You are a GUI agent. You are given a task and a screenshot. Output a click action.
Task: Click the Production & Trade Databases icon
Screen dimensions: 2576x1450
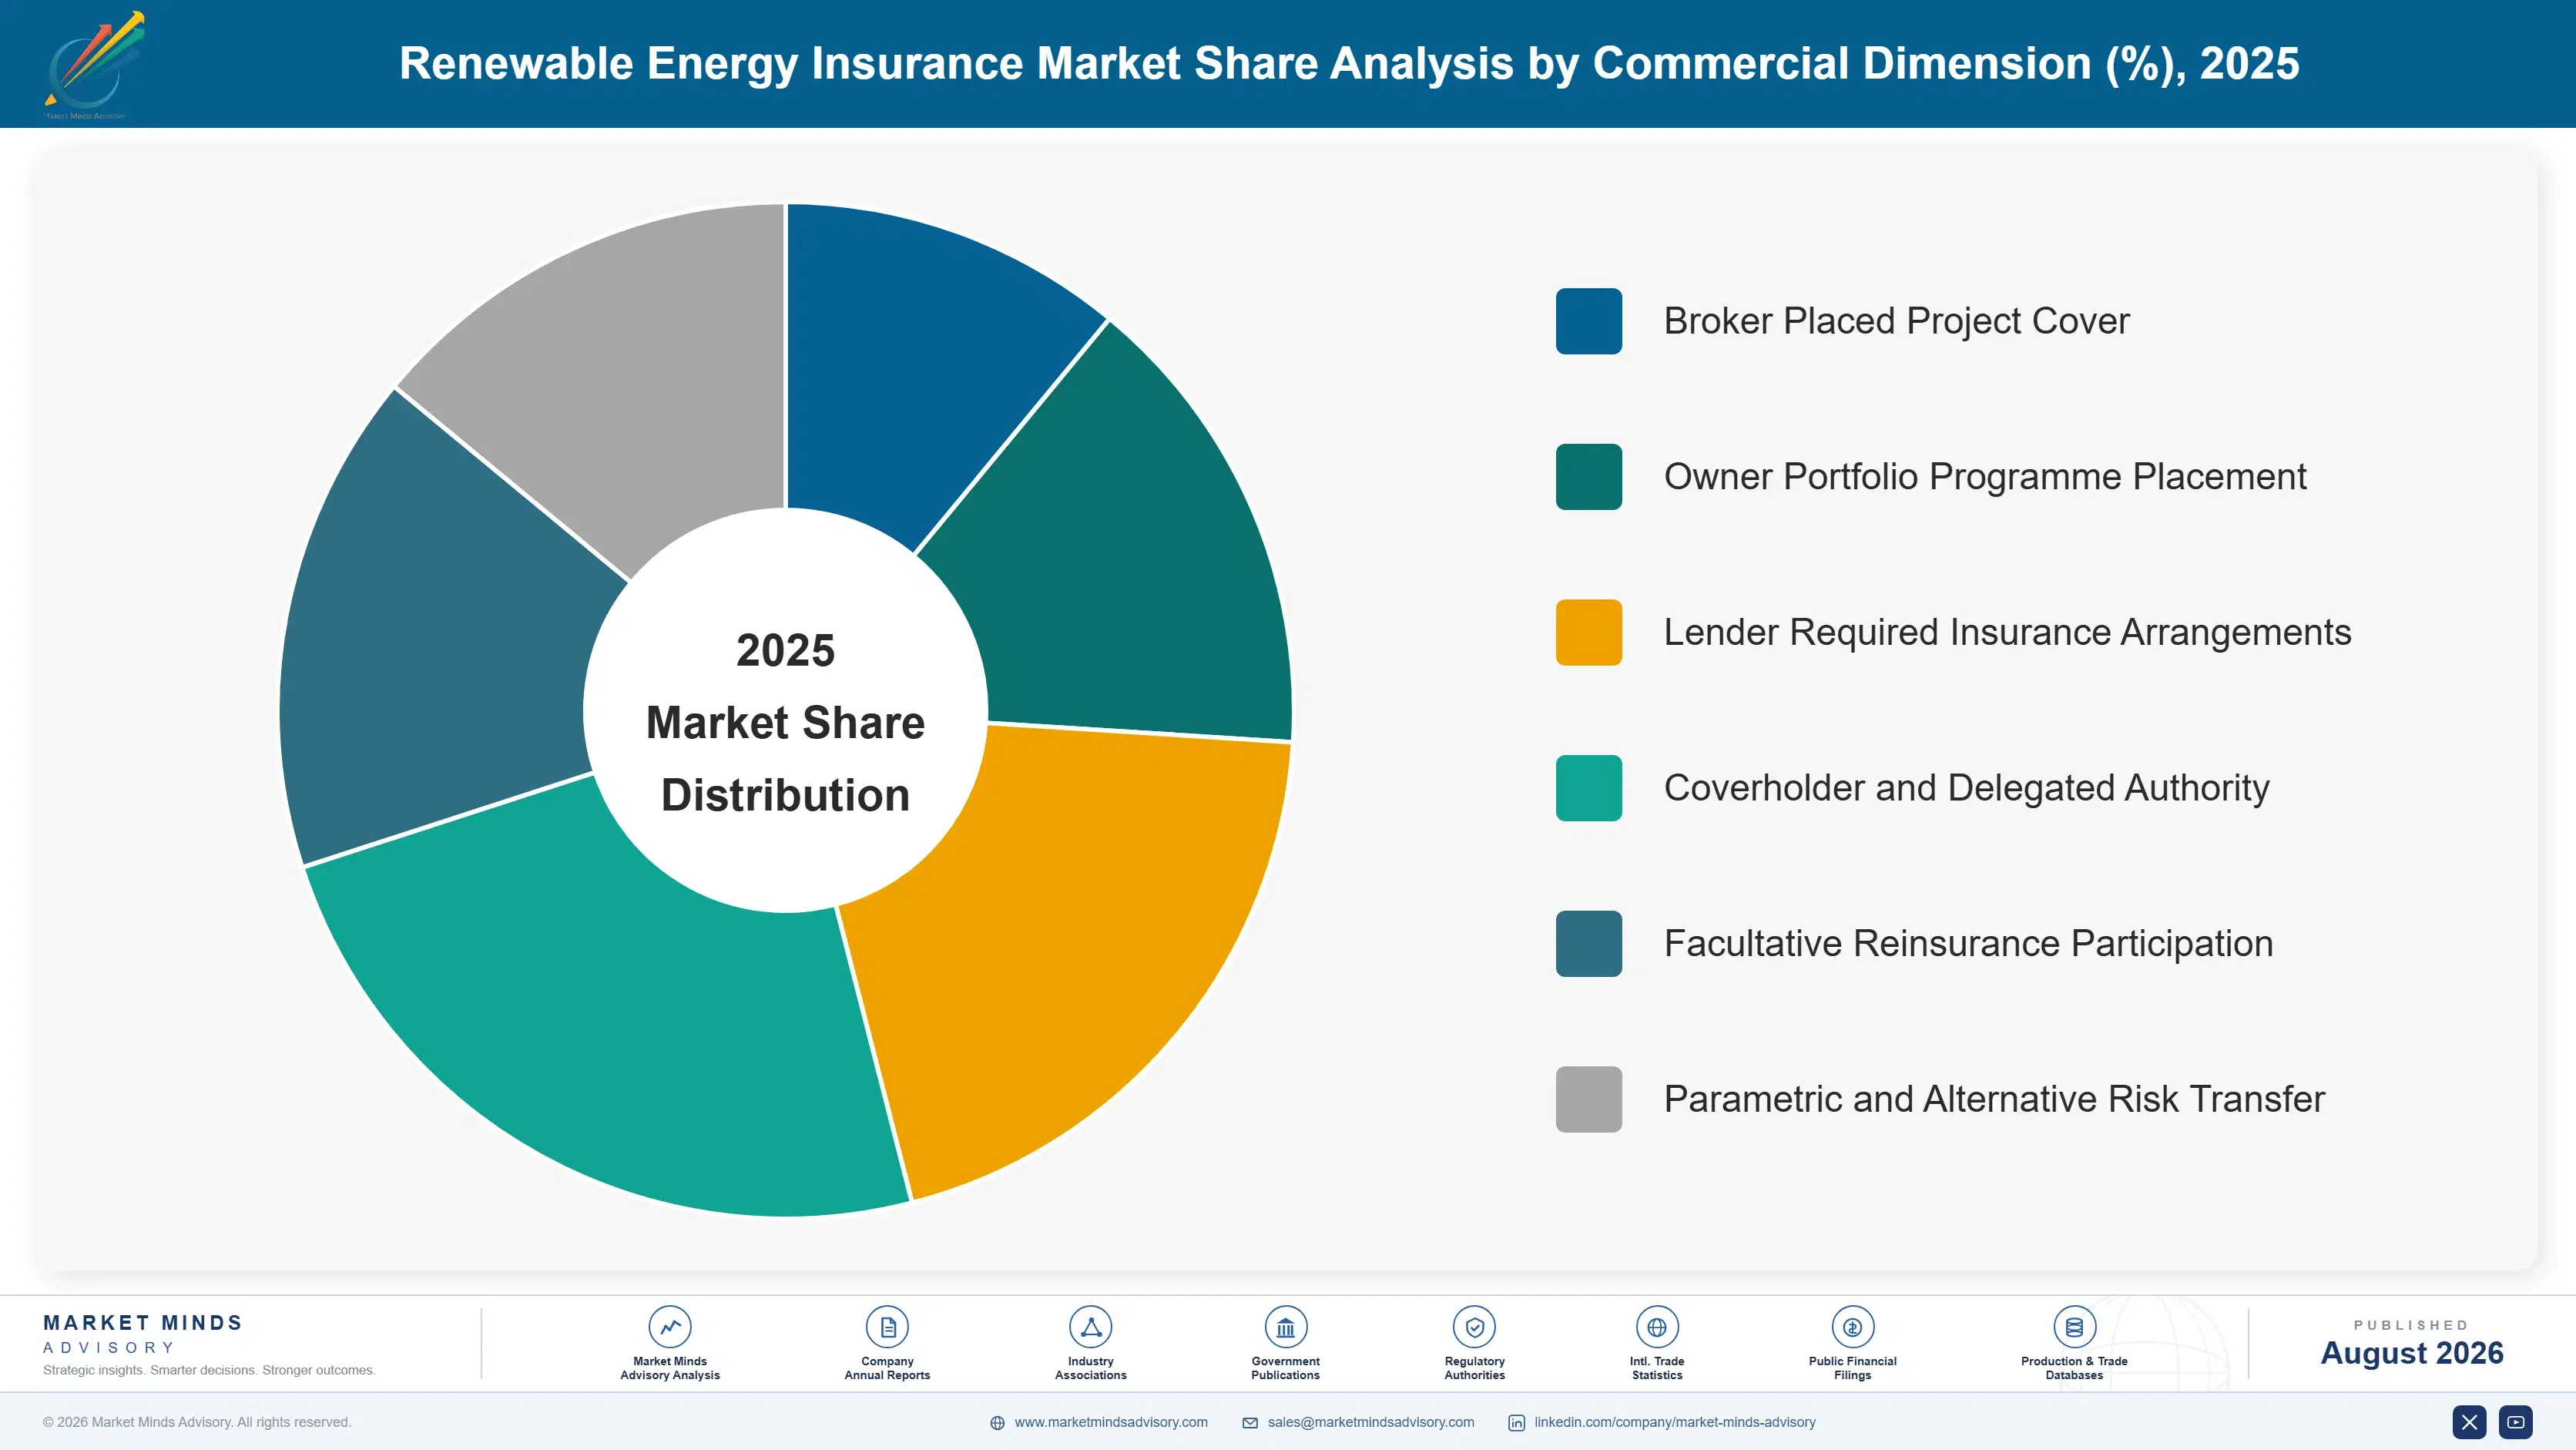click(x=2074, y=1327)
